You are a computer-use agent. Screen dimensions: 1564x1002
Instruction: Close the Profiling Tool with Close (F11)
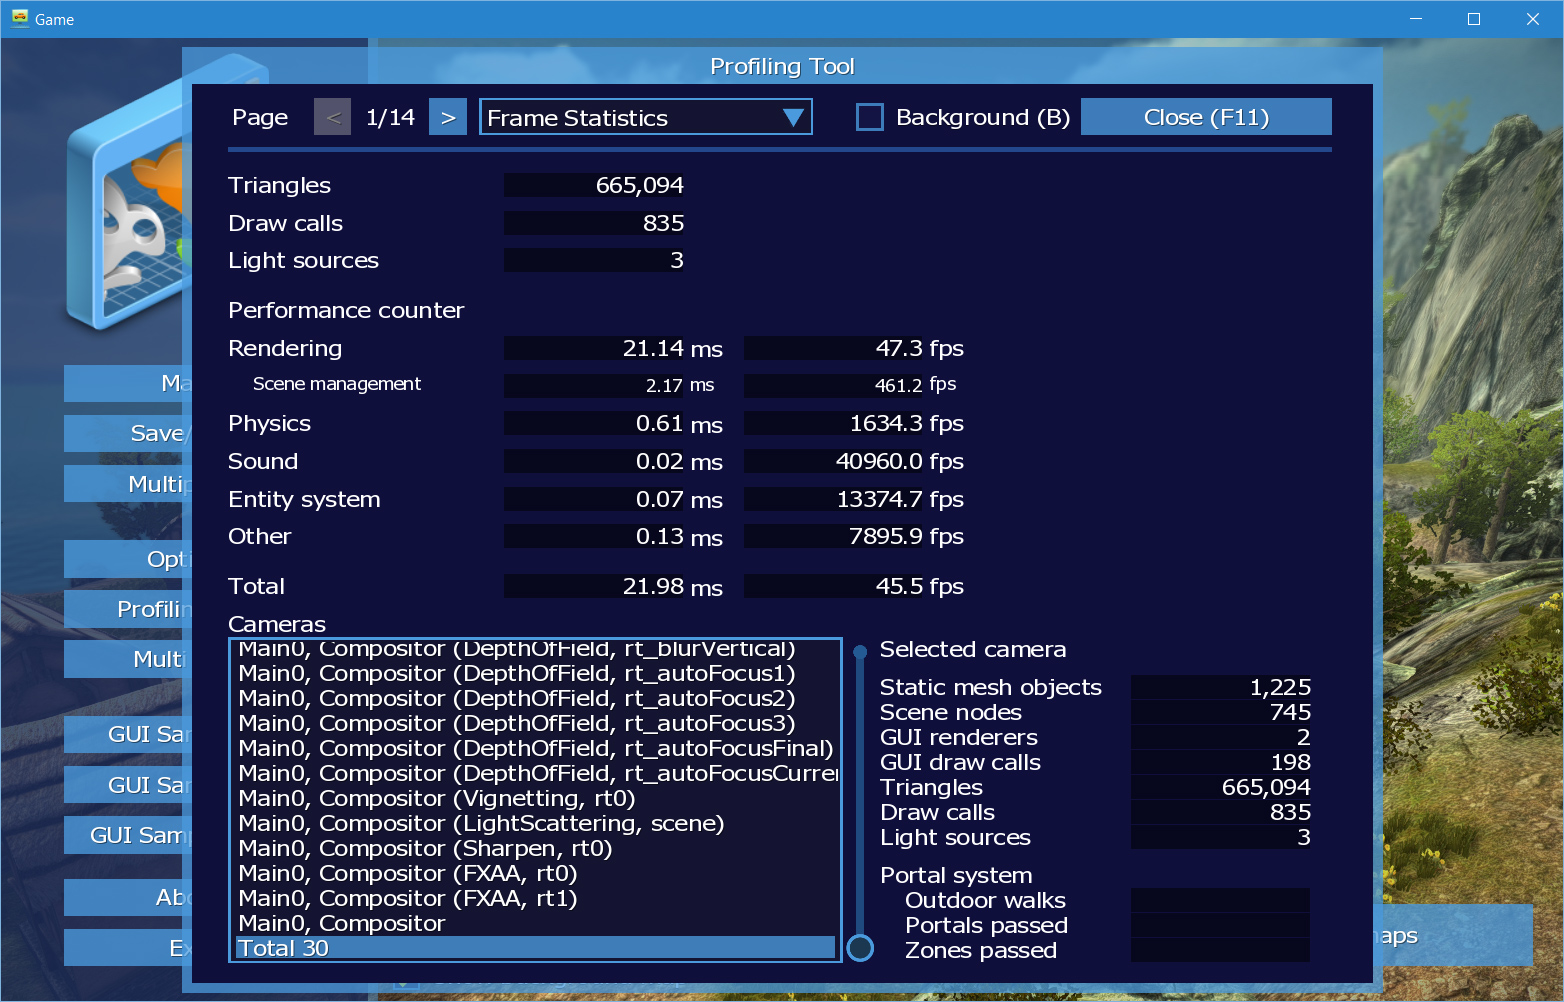(x=1205, y=117)
